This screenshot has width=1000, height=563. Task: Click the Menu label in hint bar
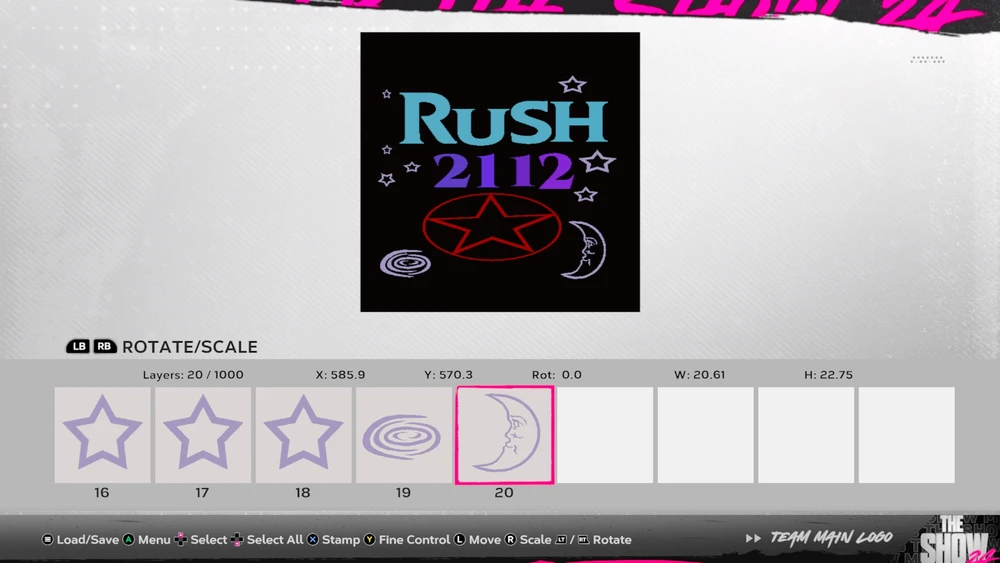(154, 539)
